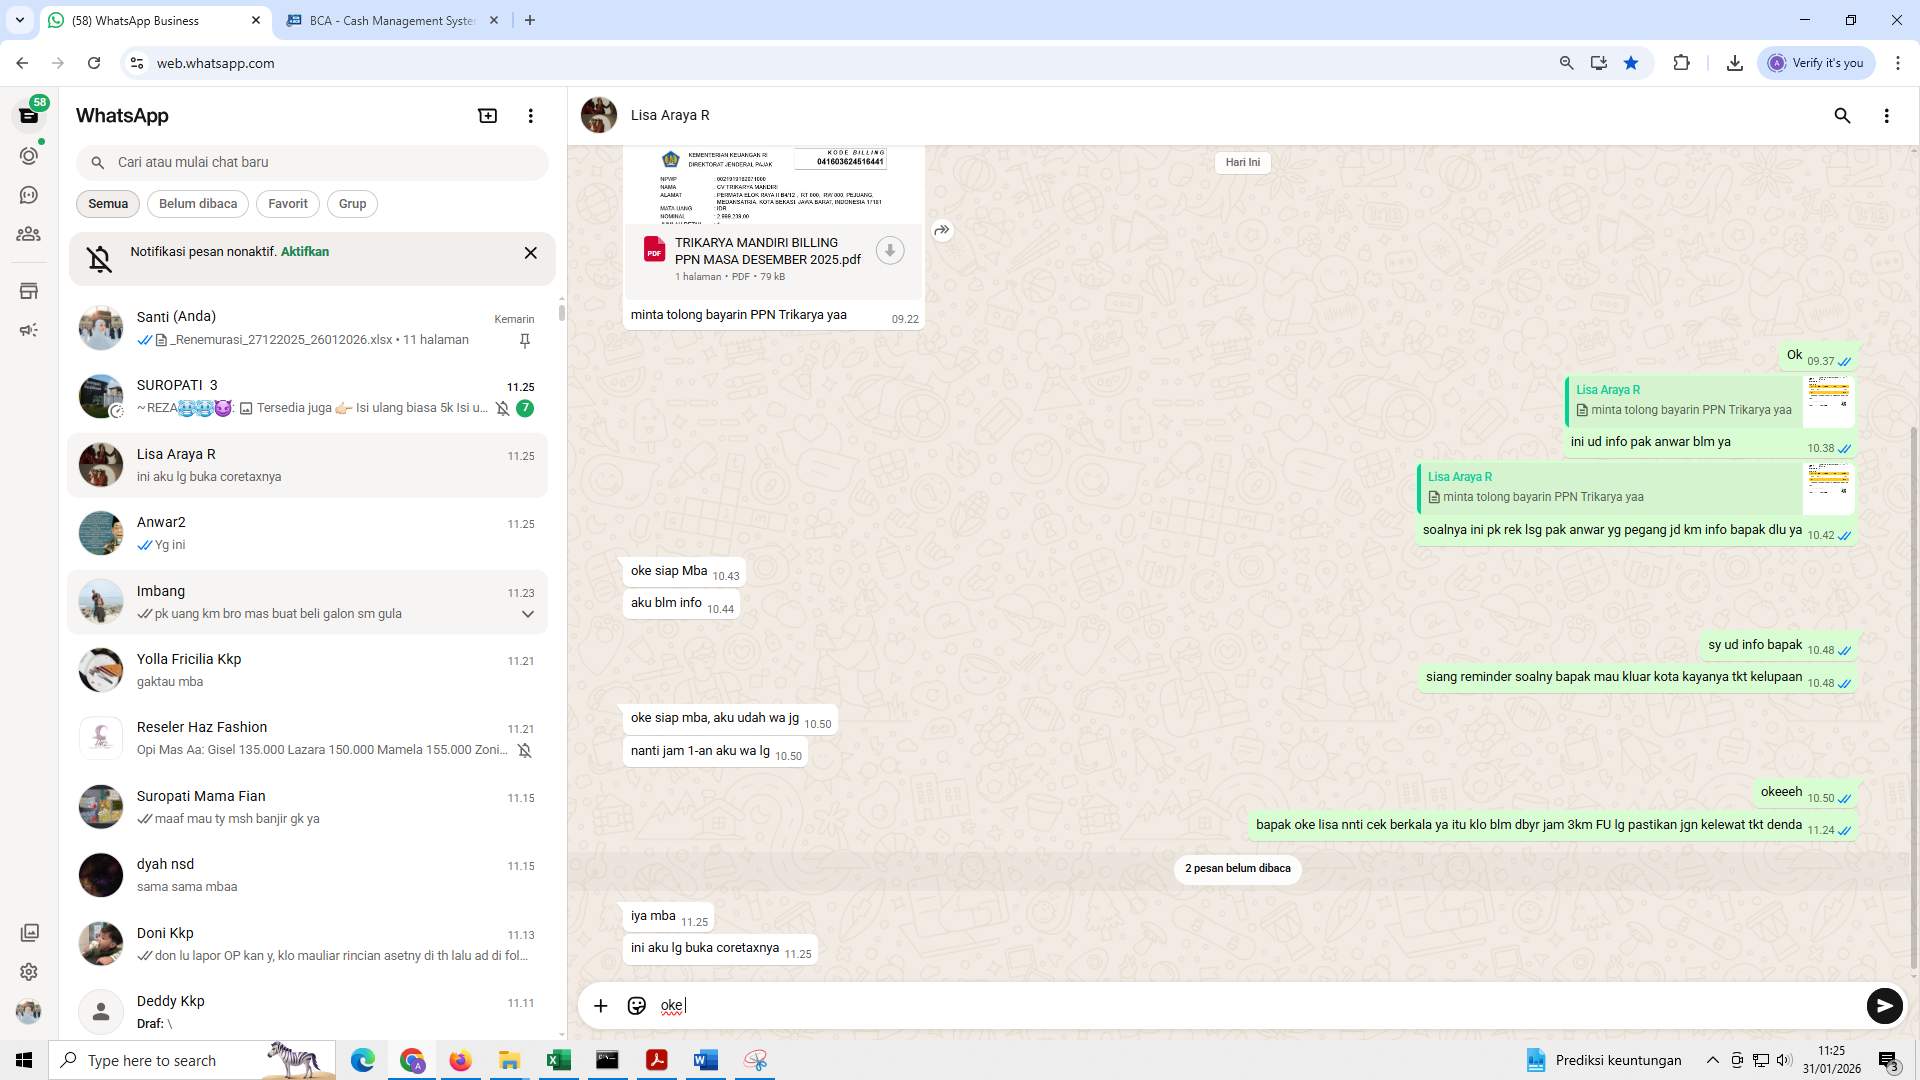Select the Semua chat filter
Screen dimensions: 1920x1080
pyautogui.click(x=107, y=204)
